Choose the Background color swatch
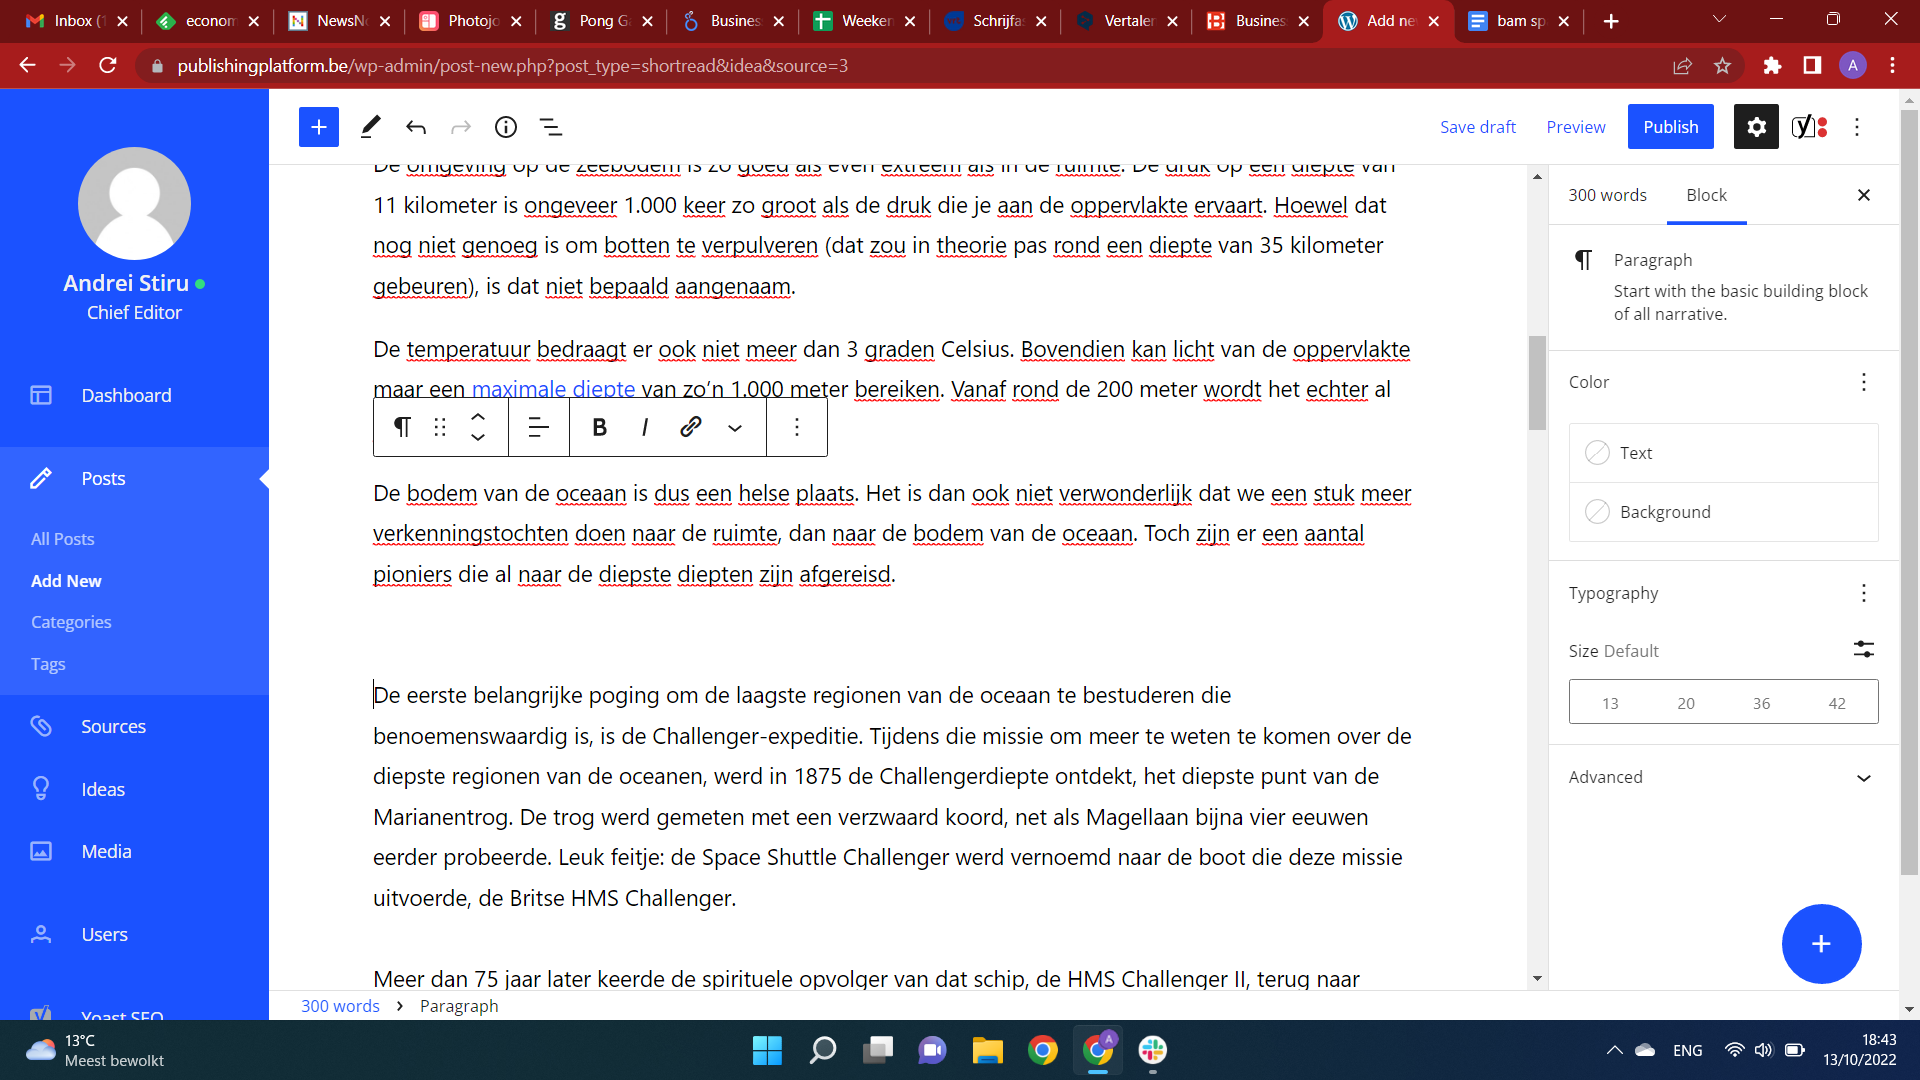The width and height of the screenshot is (1920, 1080). (x=1598, y=512)
